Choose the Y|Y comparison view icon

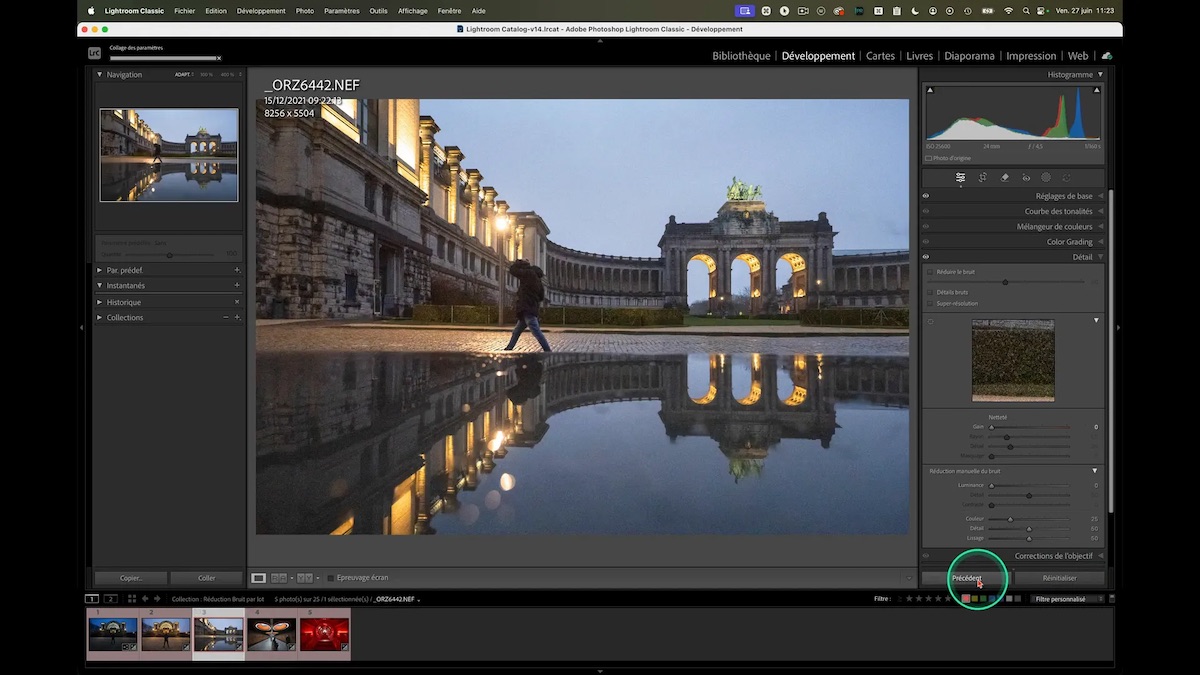pos(305,578)
